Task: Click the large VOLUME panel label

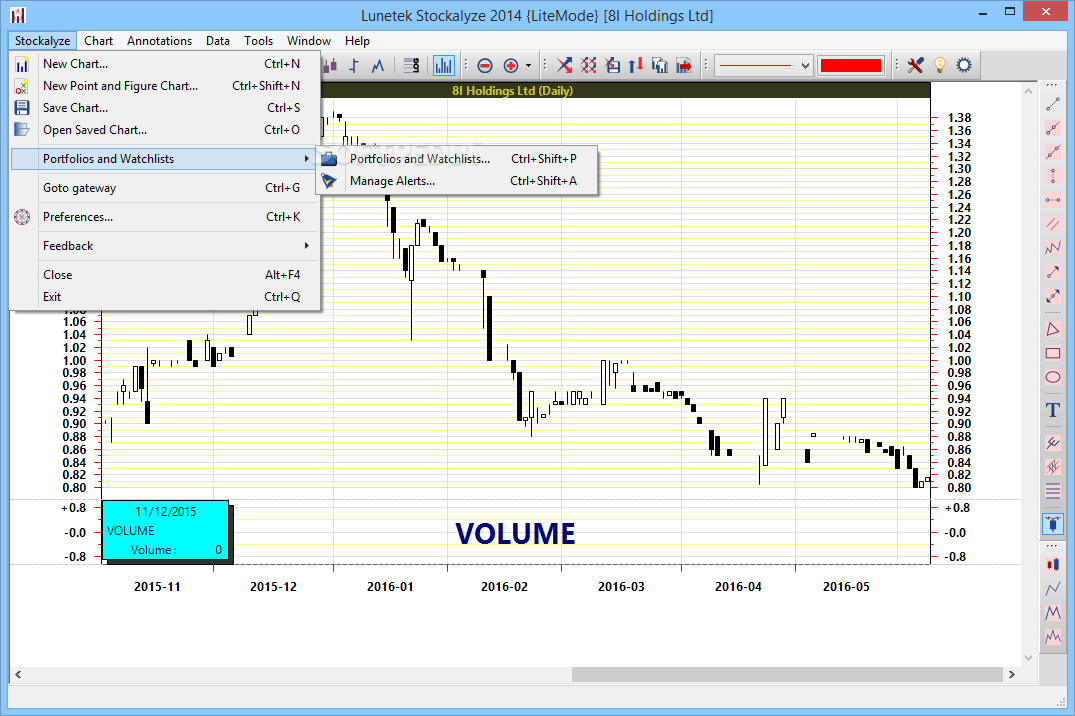Action: (516, 534)
